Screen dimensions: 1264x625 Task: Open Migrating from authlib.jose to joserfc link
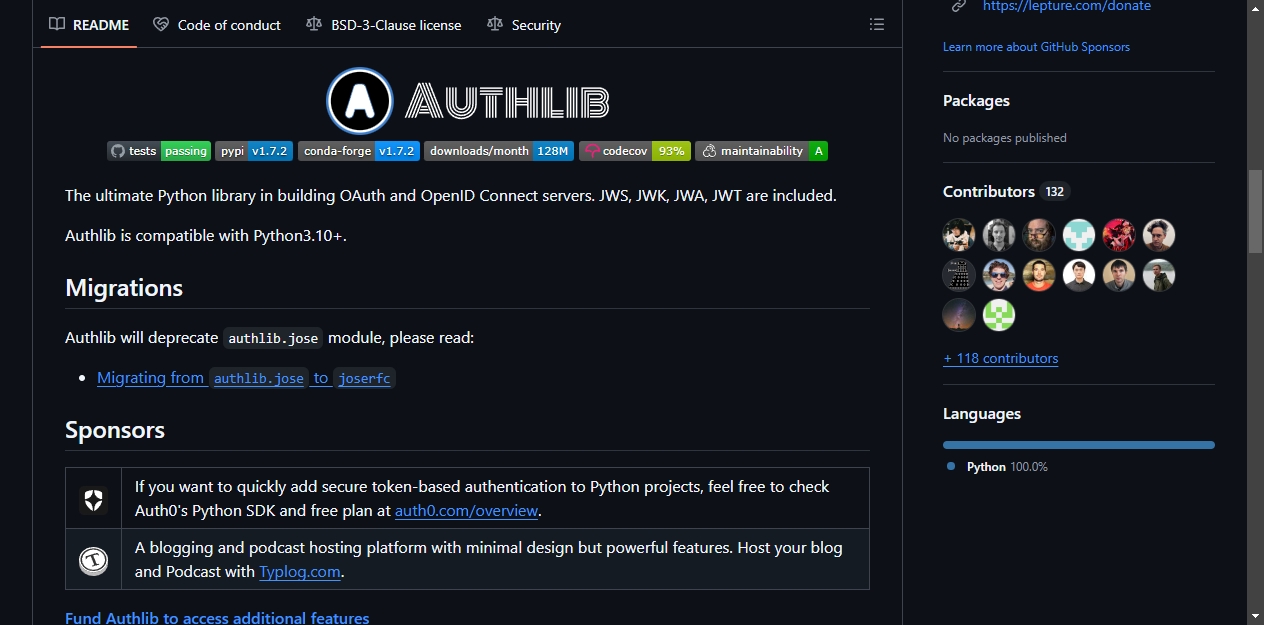(x=246, y=378)
